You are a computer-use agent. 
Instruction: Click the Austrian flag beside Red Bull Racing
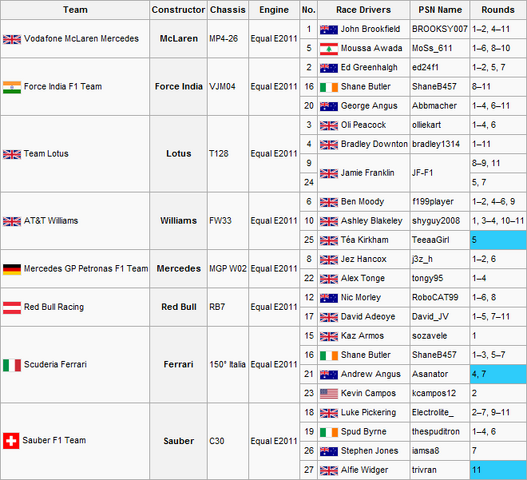coord(12,308)
